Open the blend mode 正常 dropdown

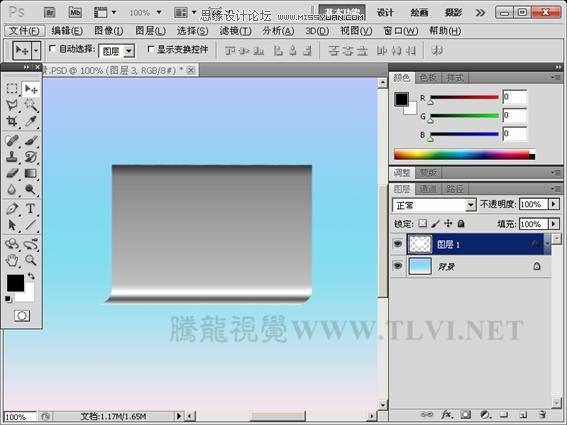(x=470, y=205)
